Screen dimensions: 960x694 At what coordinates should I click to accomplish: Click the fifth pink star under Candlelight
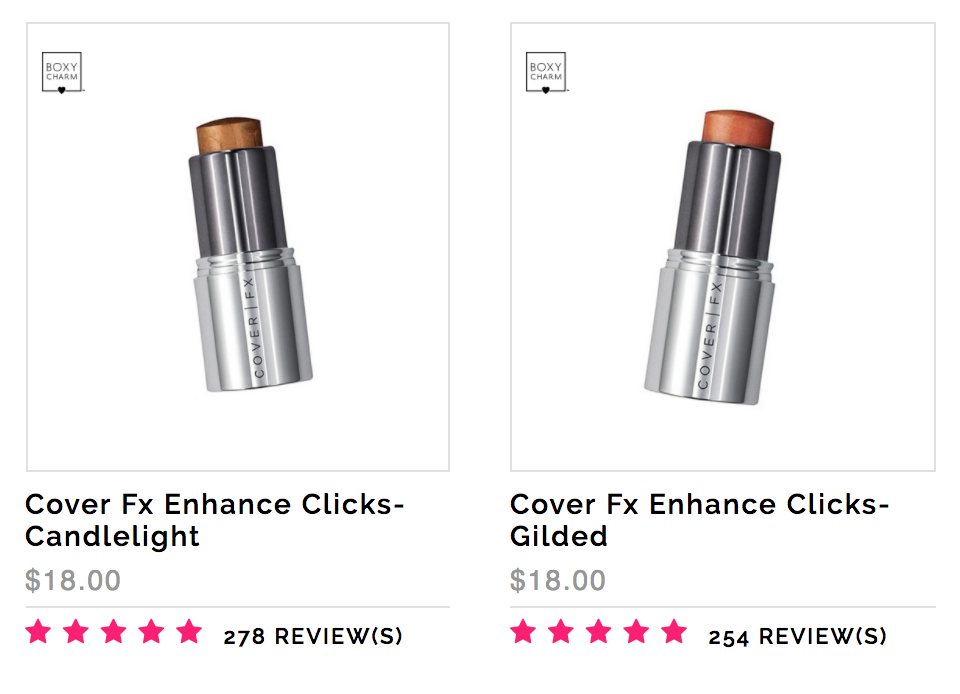pyautogui.click(x=189, y=632)
